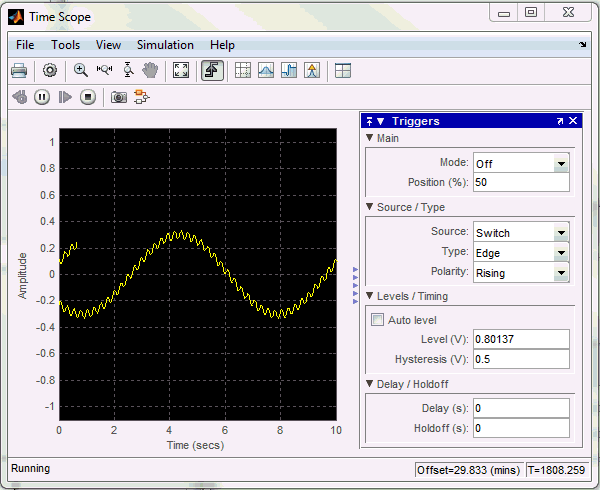
Task: Open the Cursor Measurements tool
Action: pyautogui.click(x=241, y=70)
